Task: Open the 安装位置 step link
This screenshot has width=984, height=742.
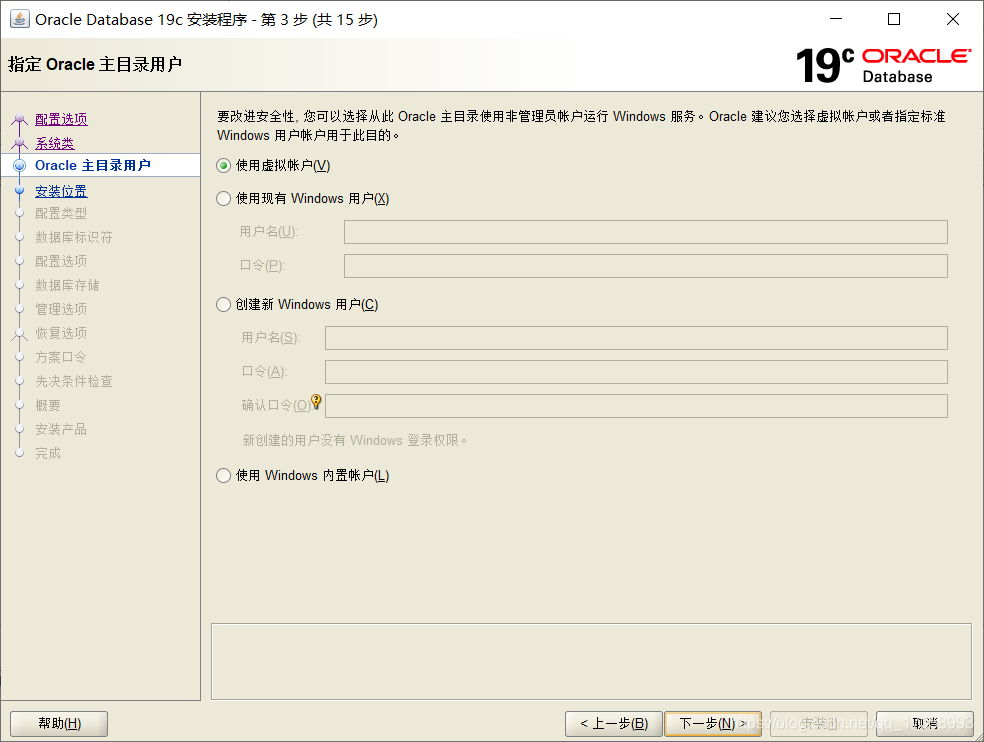Action: point(62,191)
